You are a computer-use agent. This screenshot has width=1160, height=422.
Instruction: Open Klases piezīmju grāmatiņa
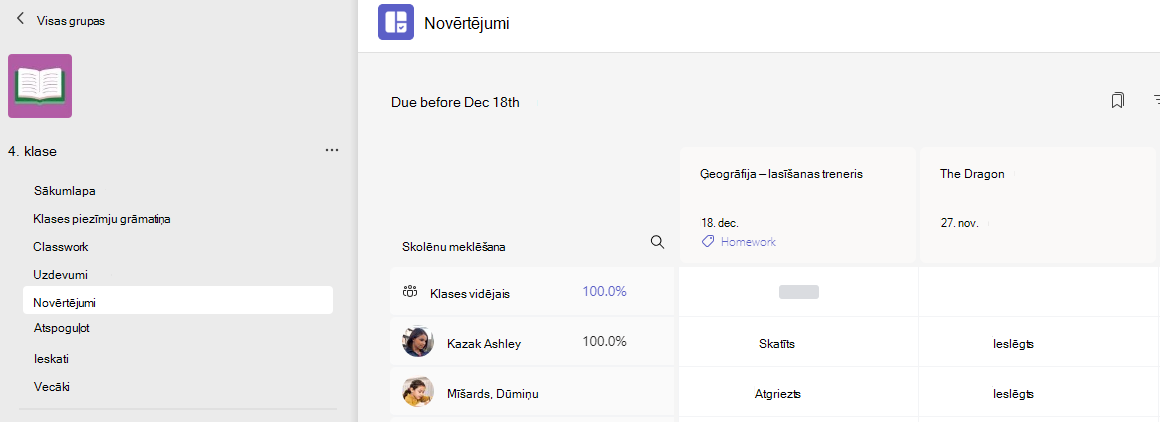pyautogui.click(x=103, y=219)
